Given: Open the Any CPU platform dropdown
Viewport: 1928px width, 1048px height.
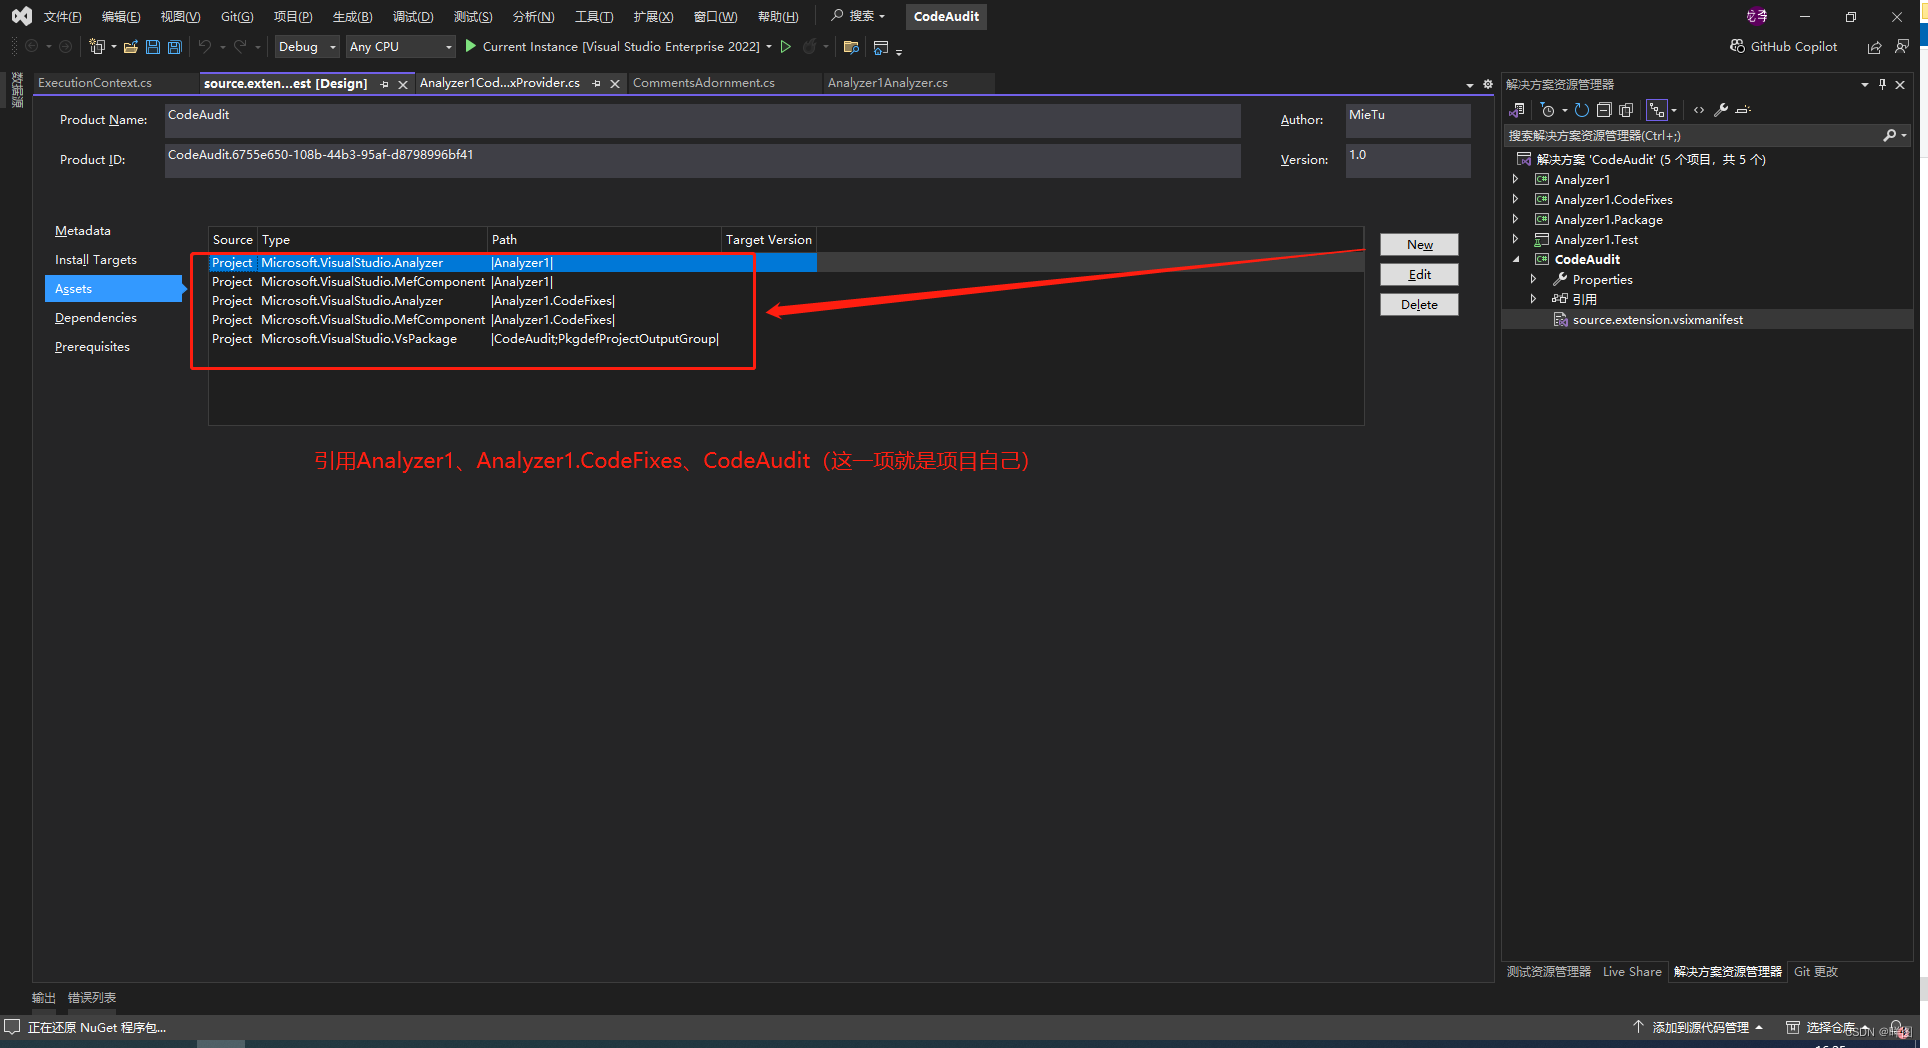Looking at the screenshot, I should tap(401, 46).
